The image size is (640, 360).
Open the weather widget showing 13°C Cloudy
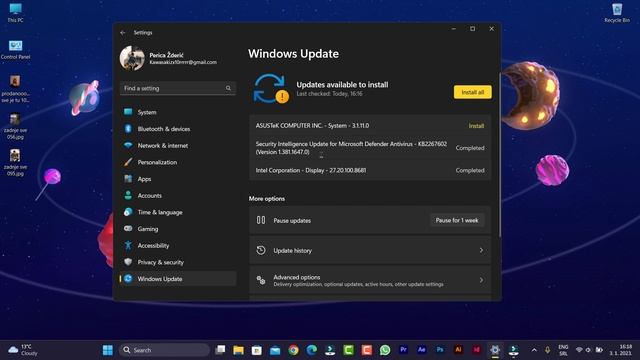(x=23, y=350)
